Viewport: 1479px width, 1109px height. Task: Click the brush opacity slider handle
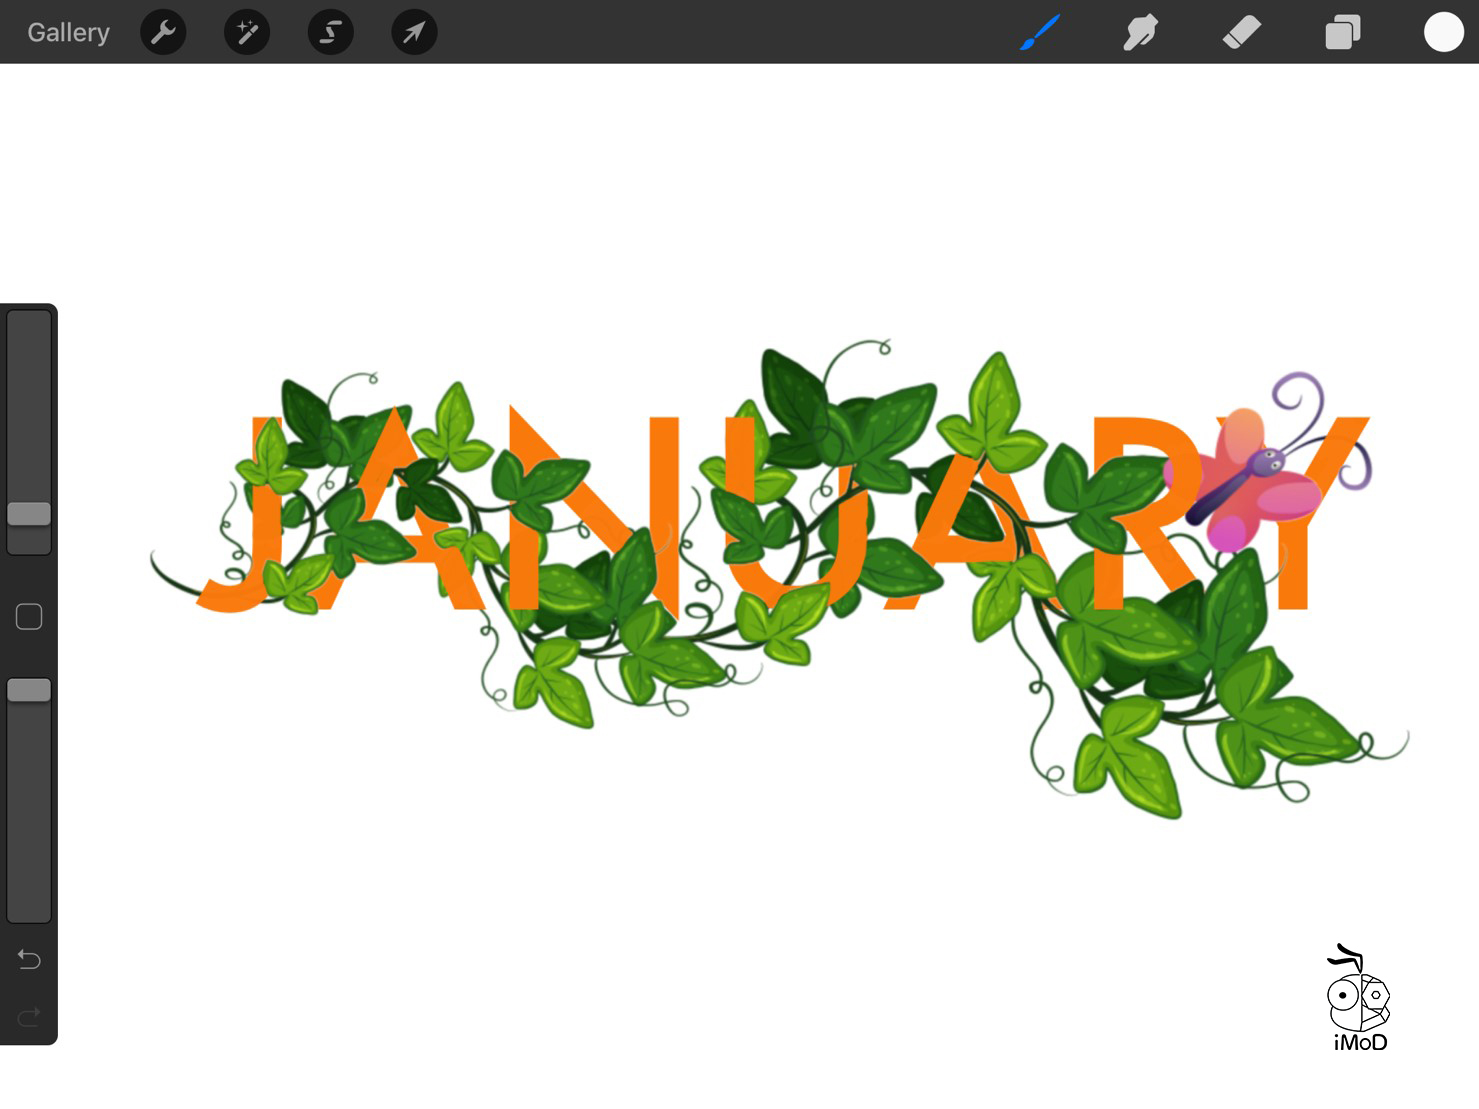coord(29,690)
